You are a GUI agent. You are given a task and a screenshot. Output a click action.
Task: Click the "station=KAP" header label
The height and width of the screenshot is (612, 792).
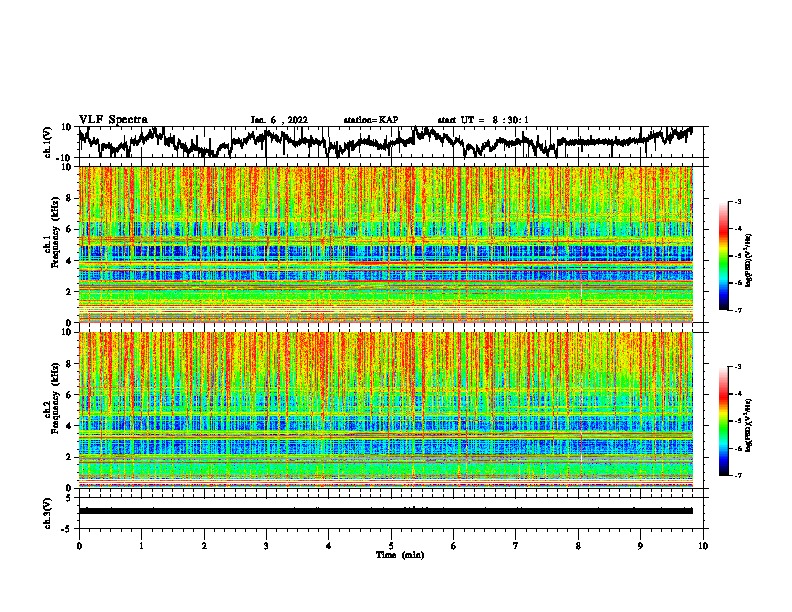(x=371, y=120)
